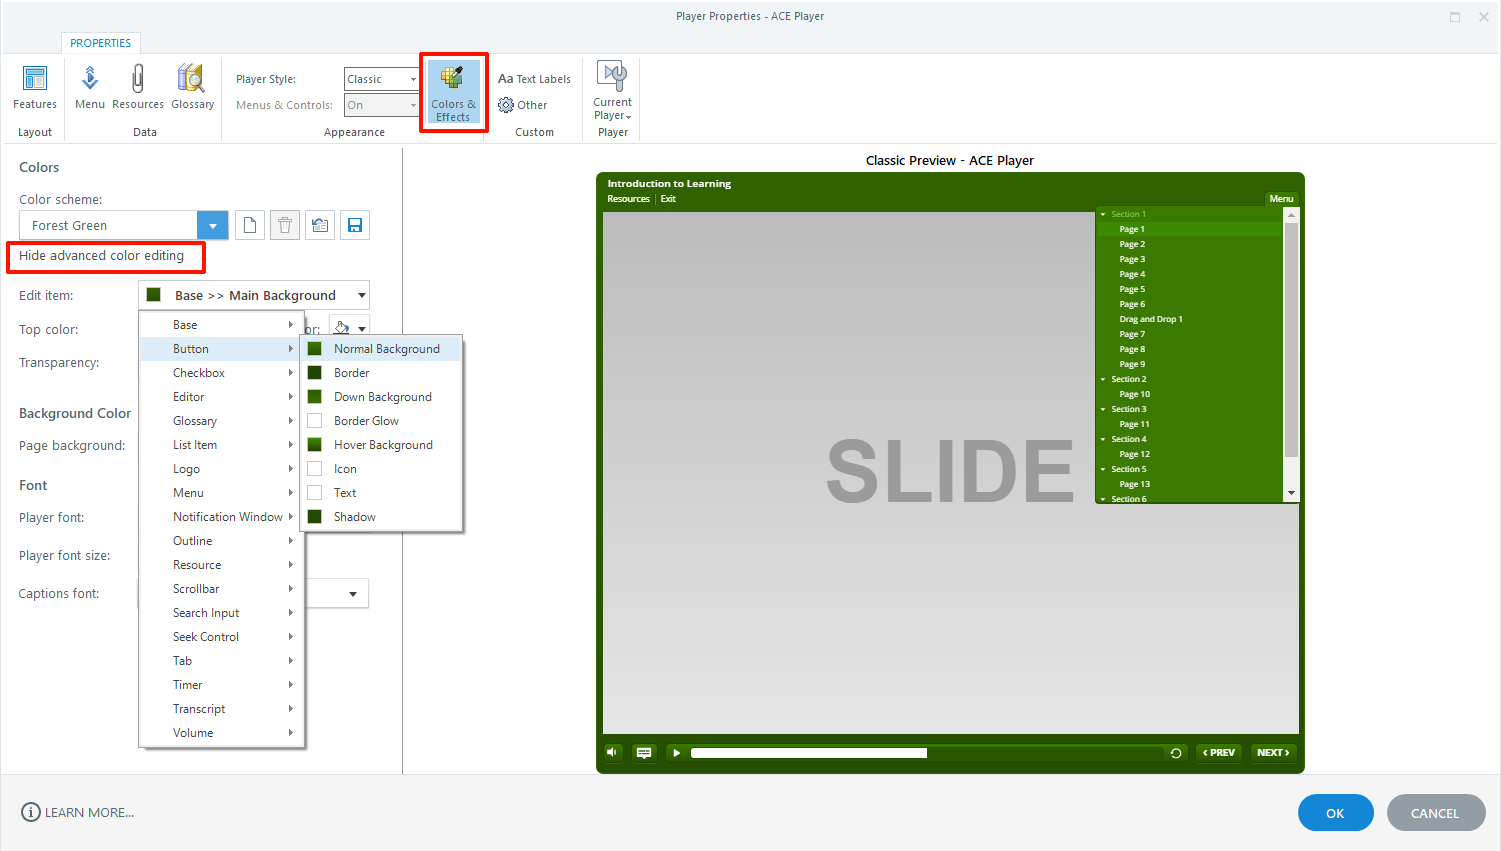Open the Resources settings

[137, 88]
